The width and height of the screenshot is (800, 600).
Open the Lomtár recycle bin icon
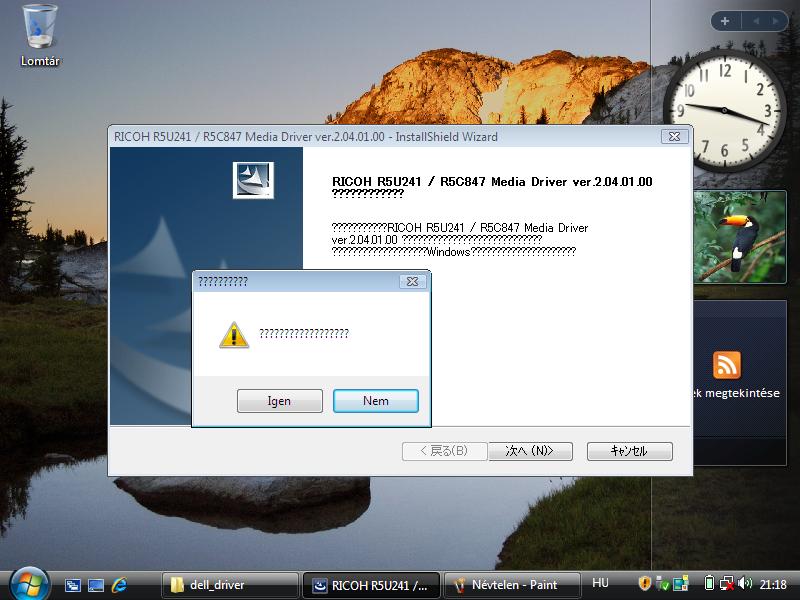40,33
